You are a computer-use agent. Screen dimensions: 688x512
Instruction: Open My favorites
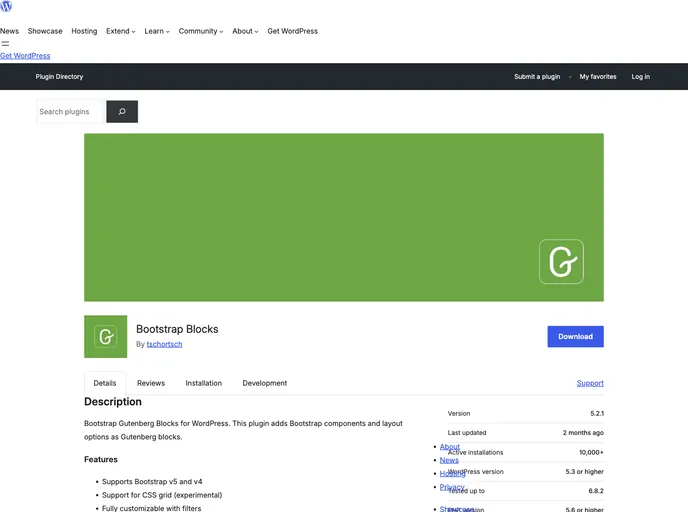click(x=598, y=77)
